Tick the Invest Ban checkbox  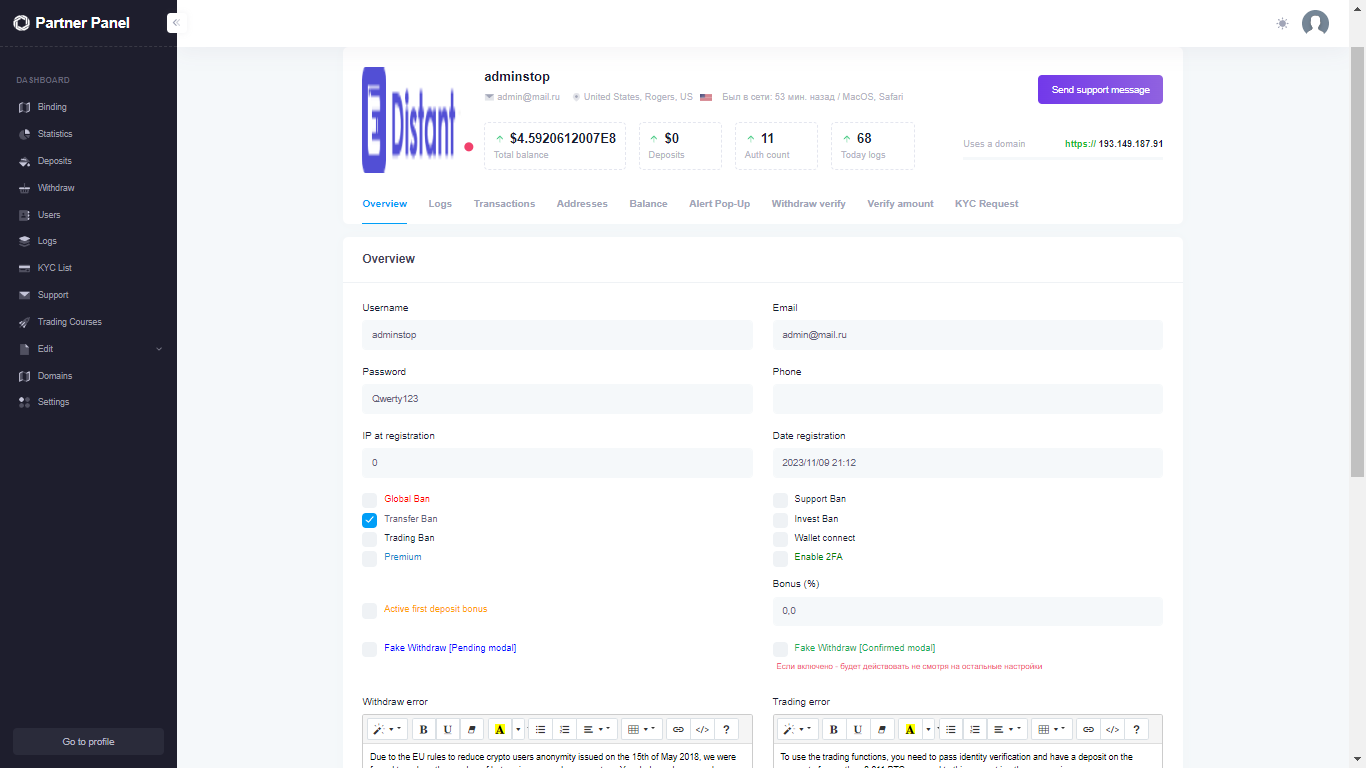click(780, 520)
